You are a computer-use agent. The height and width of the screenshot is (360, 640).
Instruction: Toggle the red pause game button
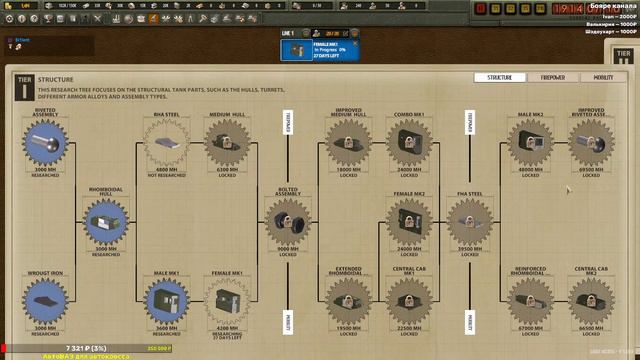[x=480, y=9]
